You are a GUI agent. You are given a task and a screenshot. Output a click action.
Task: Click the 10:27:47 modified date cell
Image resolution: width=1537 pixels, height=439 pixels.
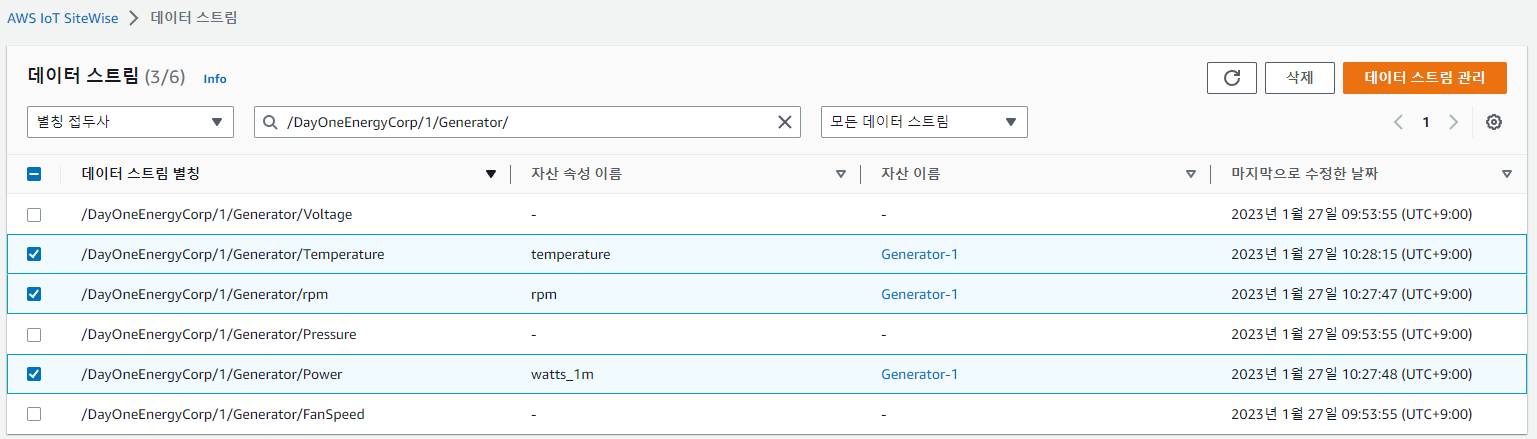pyautogui.click(x=1351, y=294)
